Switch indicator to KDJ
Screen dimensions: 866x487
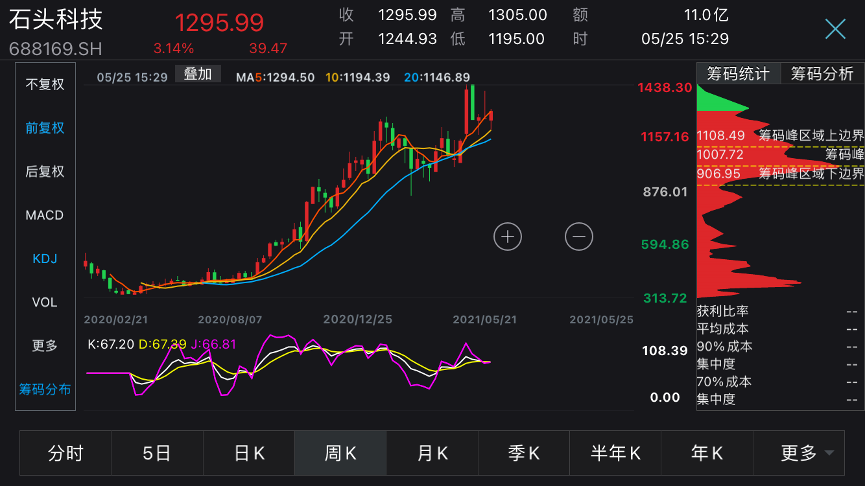point(45,259)
